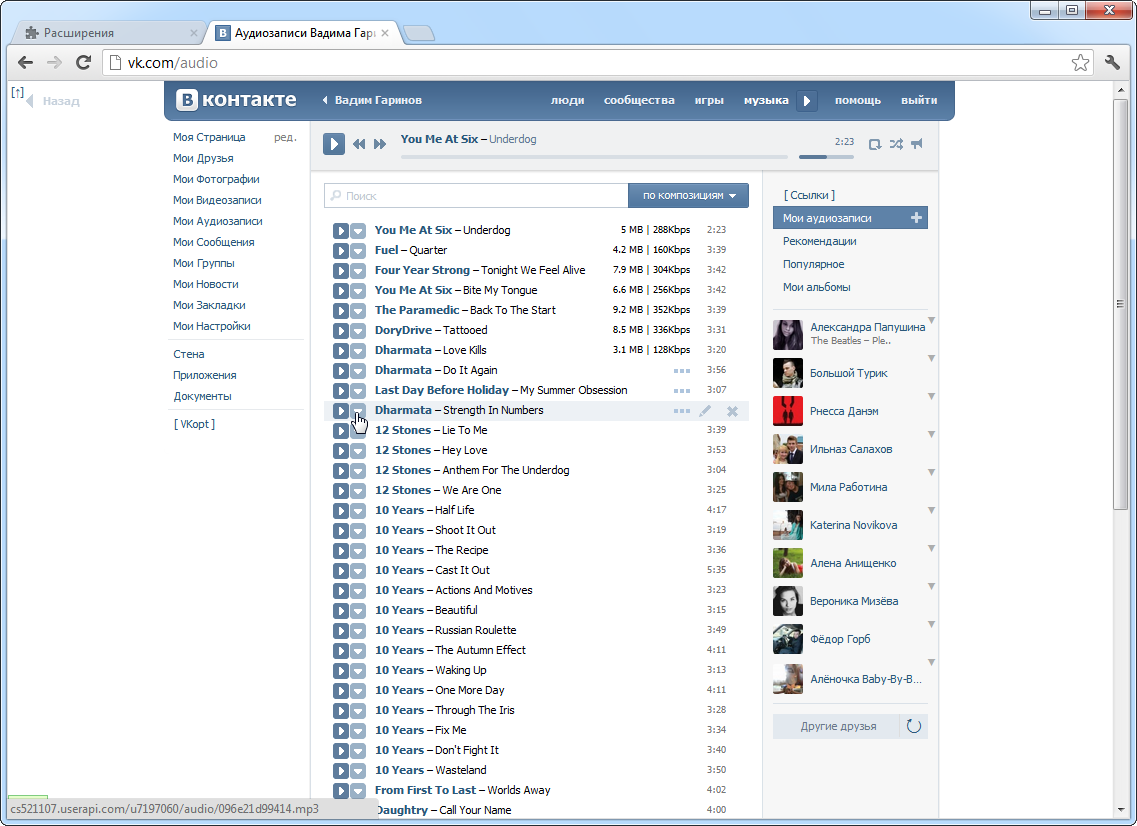Click header play button next to музыка
The height and width of the screenshot is (826, 1137).
point(806,101)
